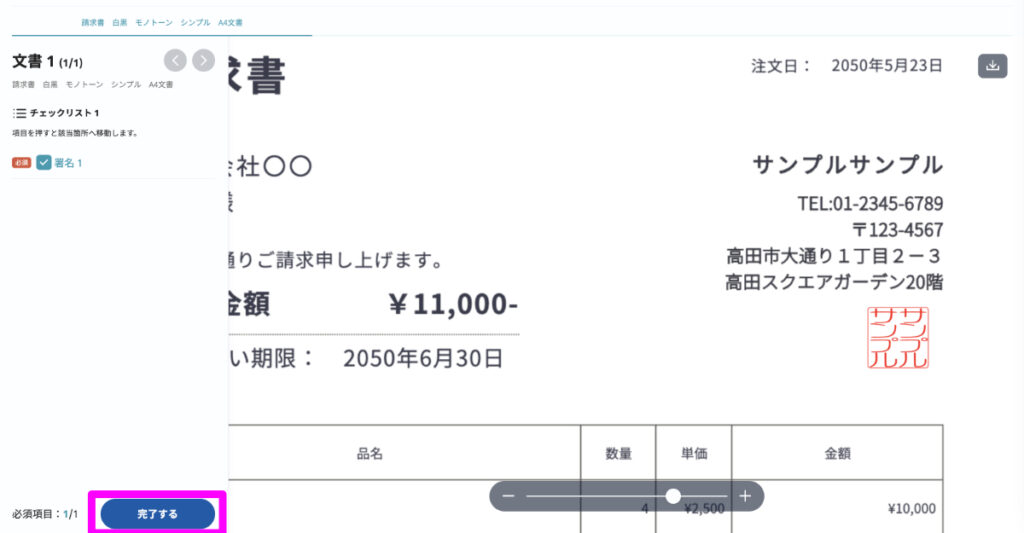Zoom out with the minus icon
Viewport: 1024px width, 533px height.
tap(509, 496)
